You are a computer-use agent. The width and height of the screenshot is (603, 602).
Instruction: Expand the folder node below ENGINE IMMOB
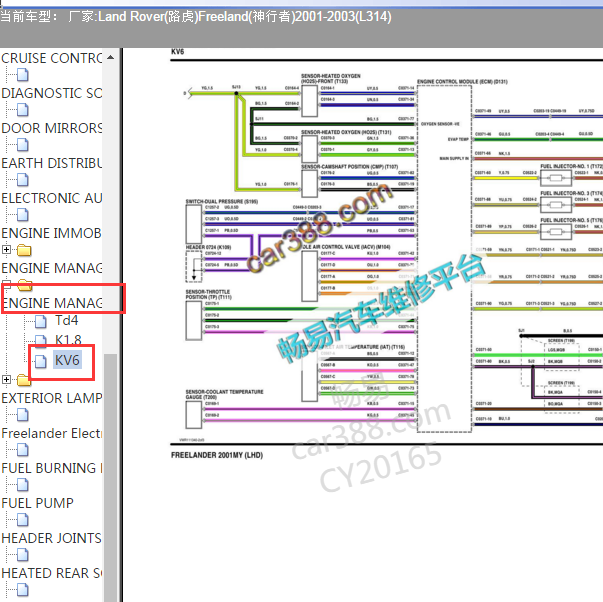pyautogui.click(x=6, y=250)
